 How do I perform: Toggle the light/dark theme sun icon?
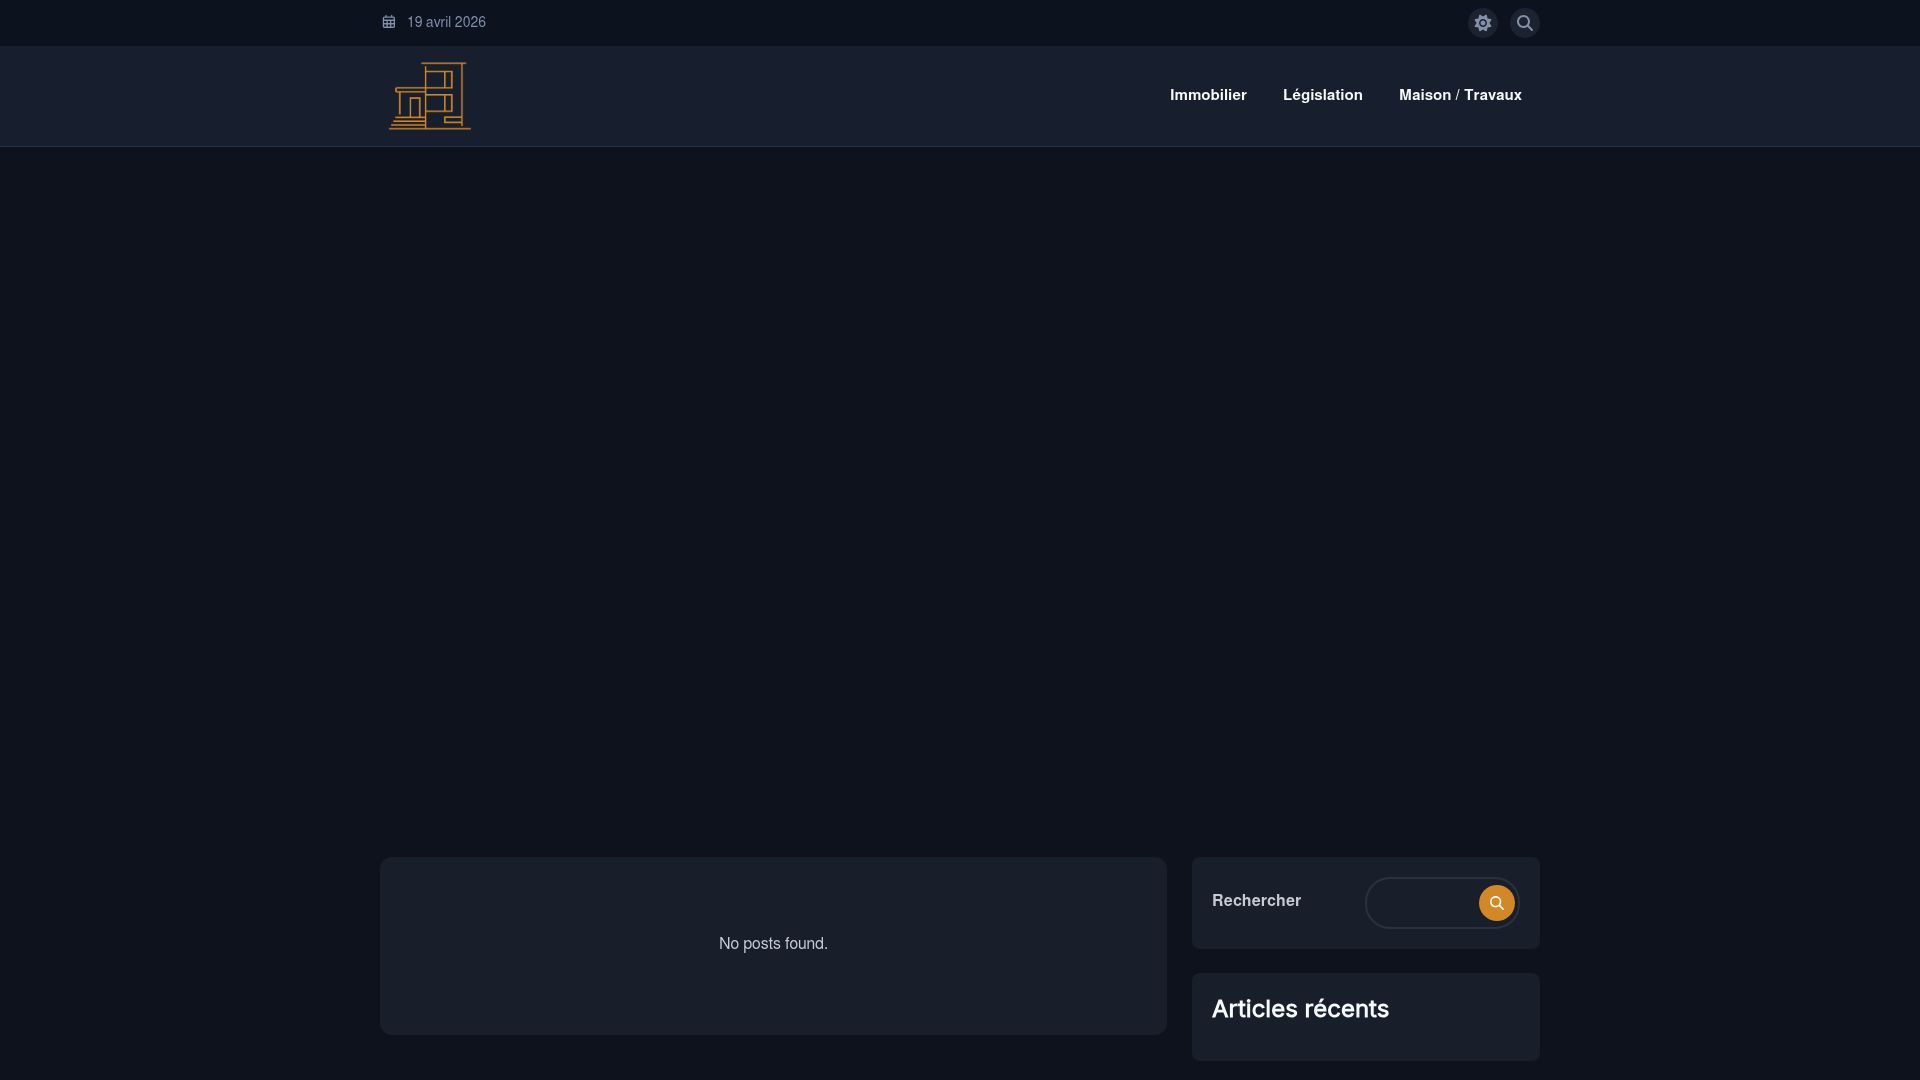pos(1482,23)
